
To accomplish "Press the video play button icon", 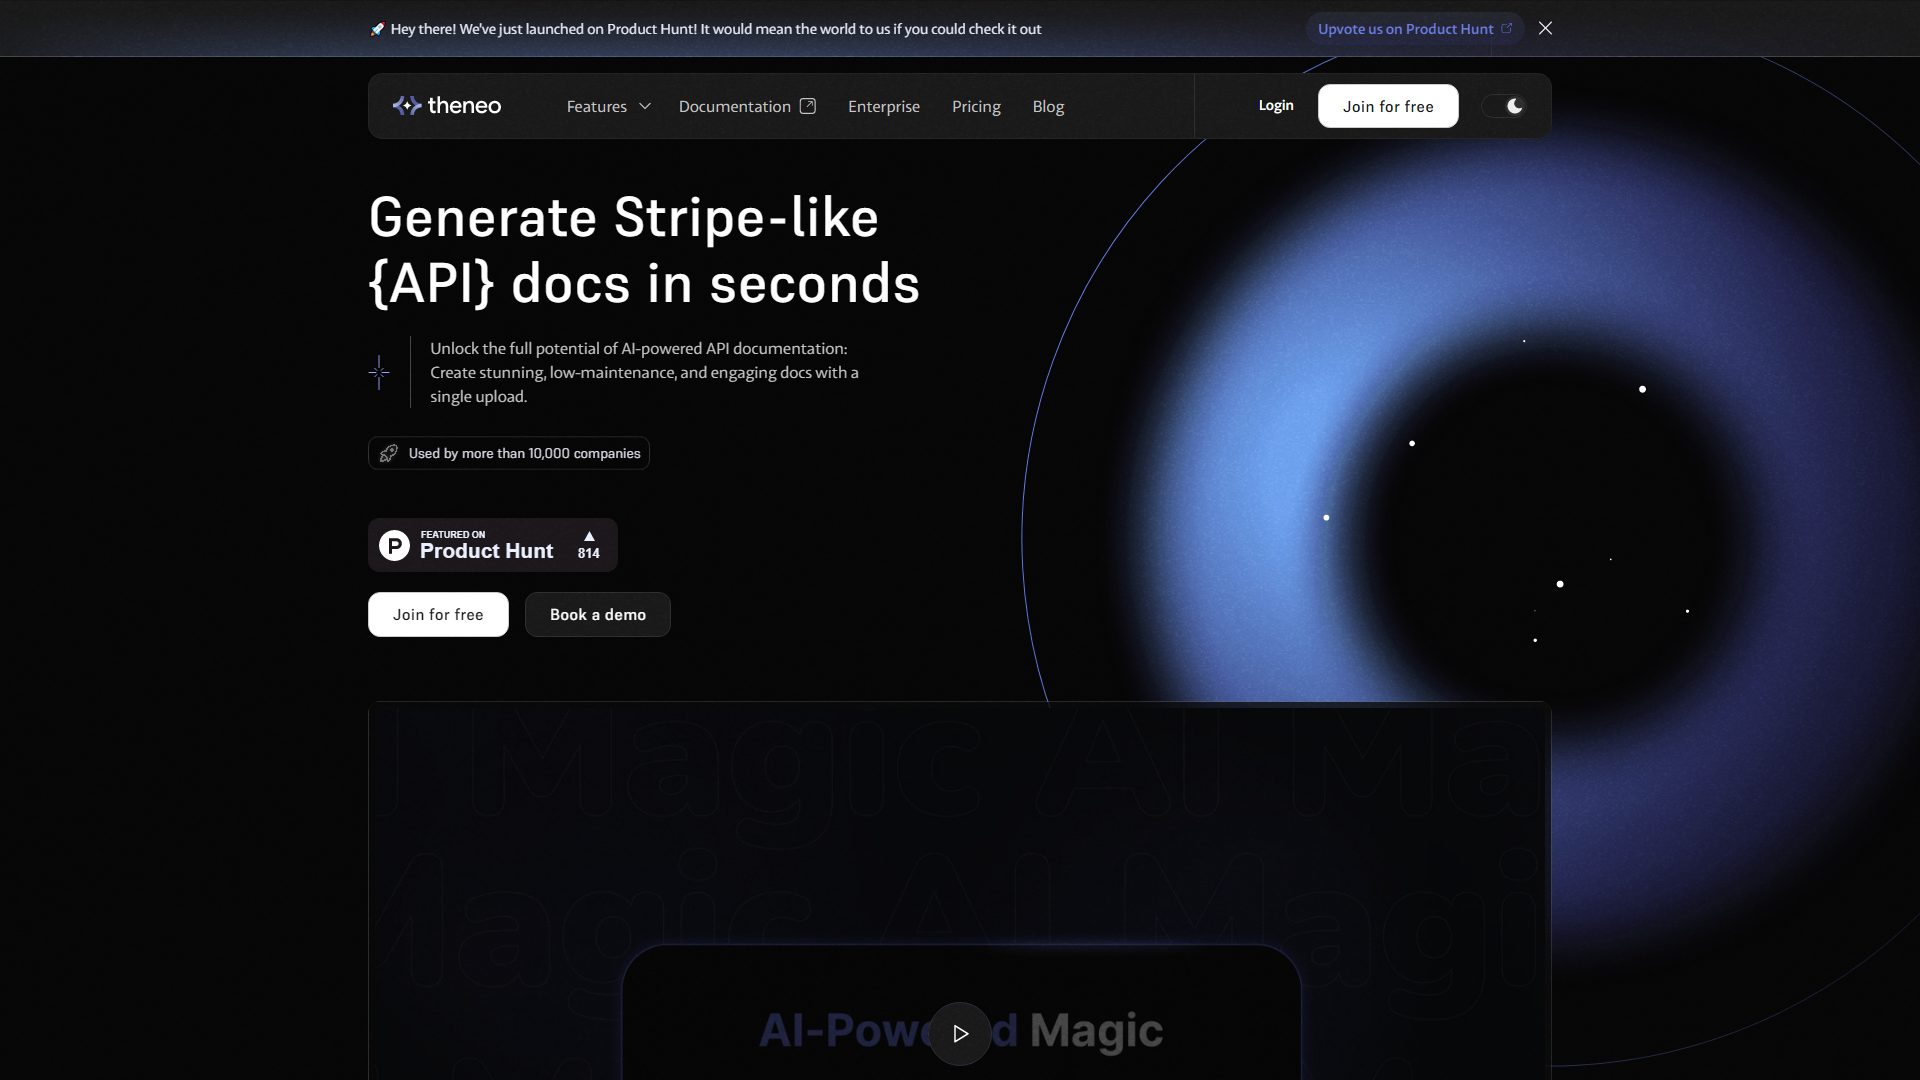I will 959,1033.
